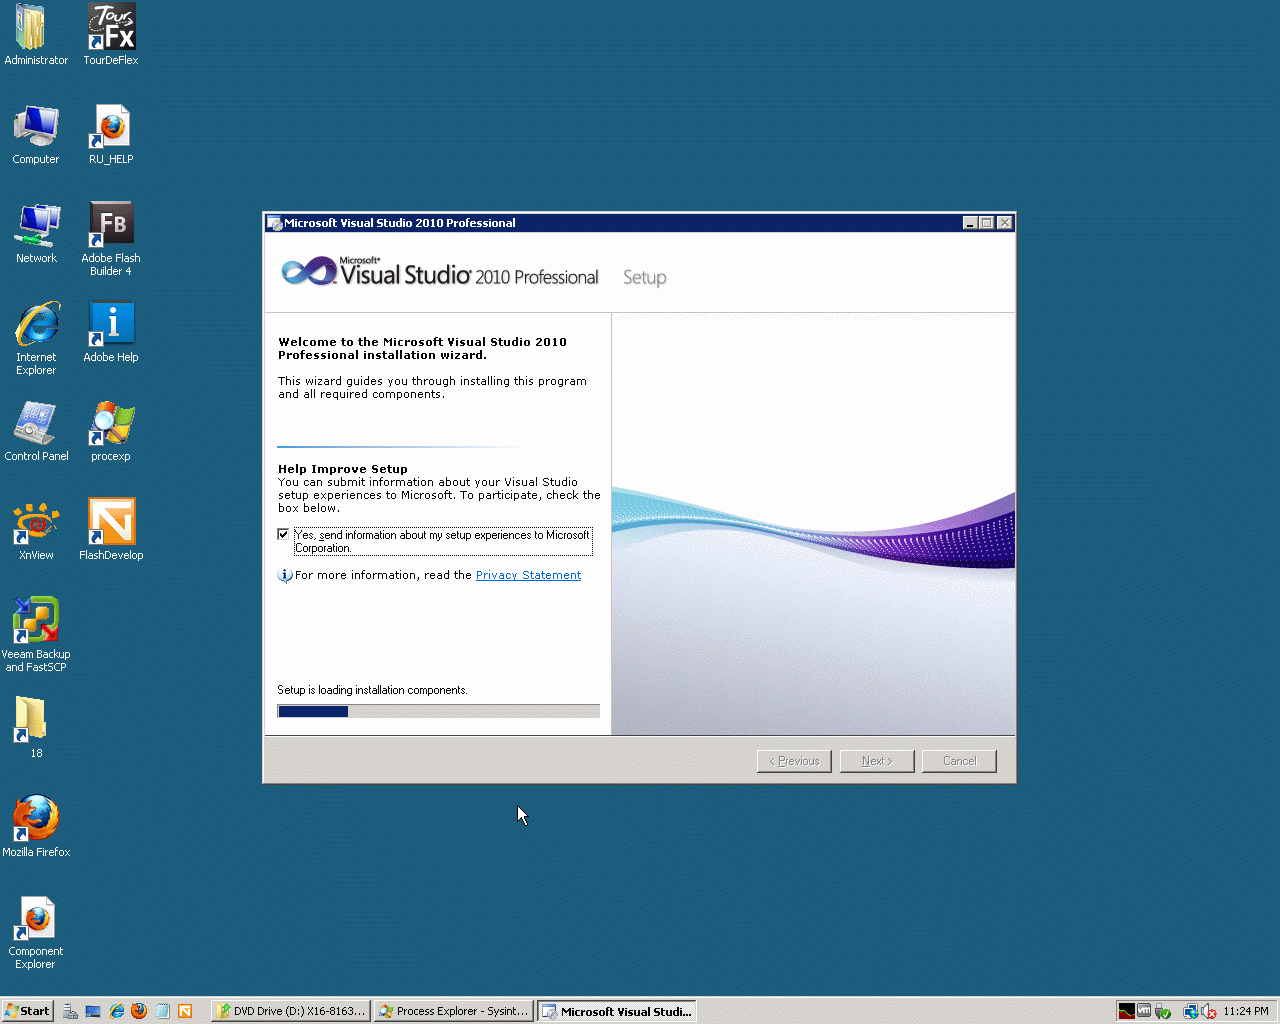Image resolution: width=1280 pixels, height=1024 pixels.
Task: Click the Visual Studio setup title bar icon
Action: [x=275, y=223]
